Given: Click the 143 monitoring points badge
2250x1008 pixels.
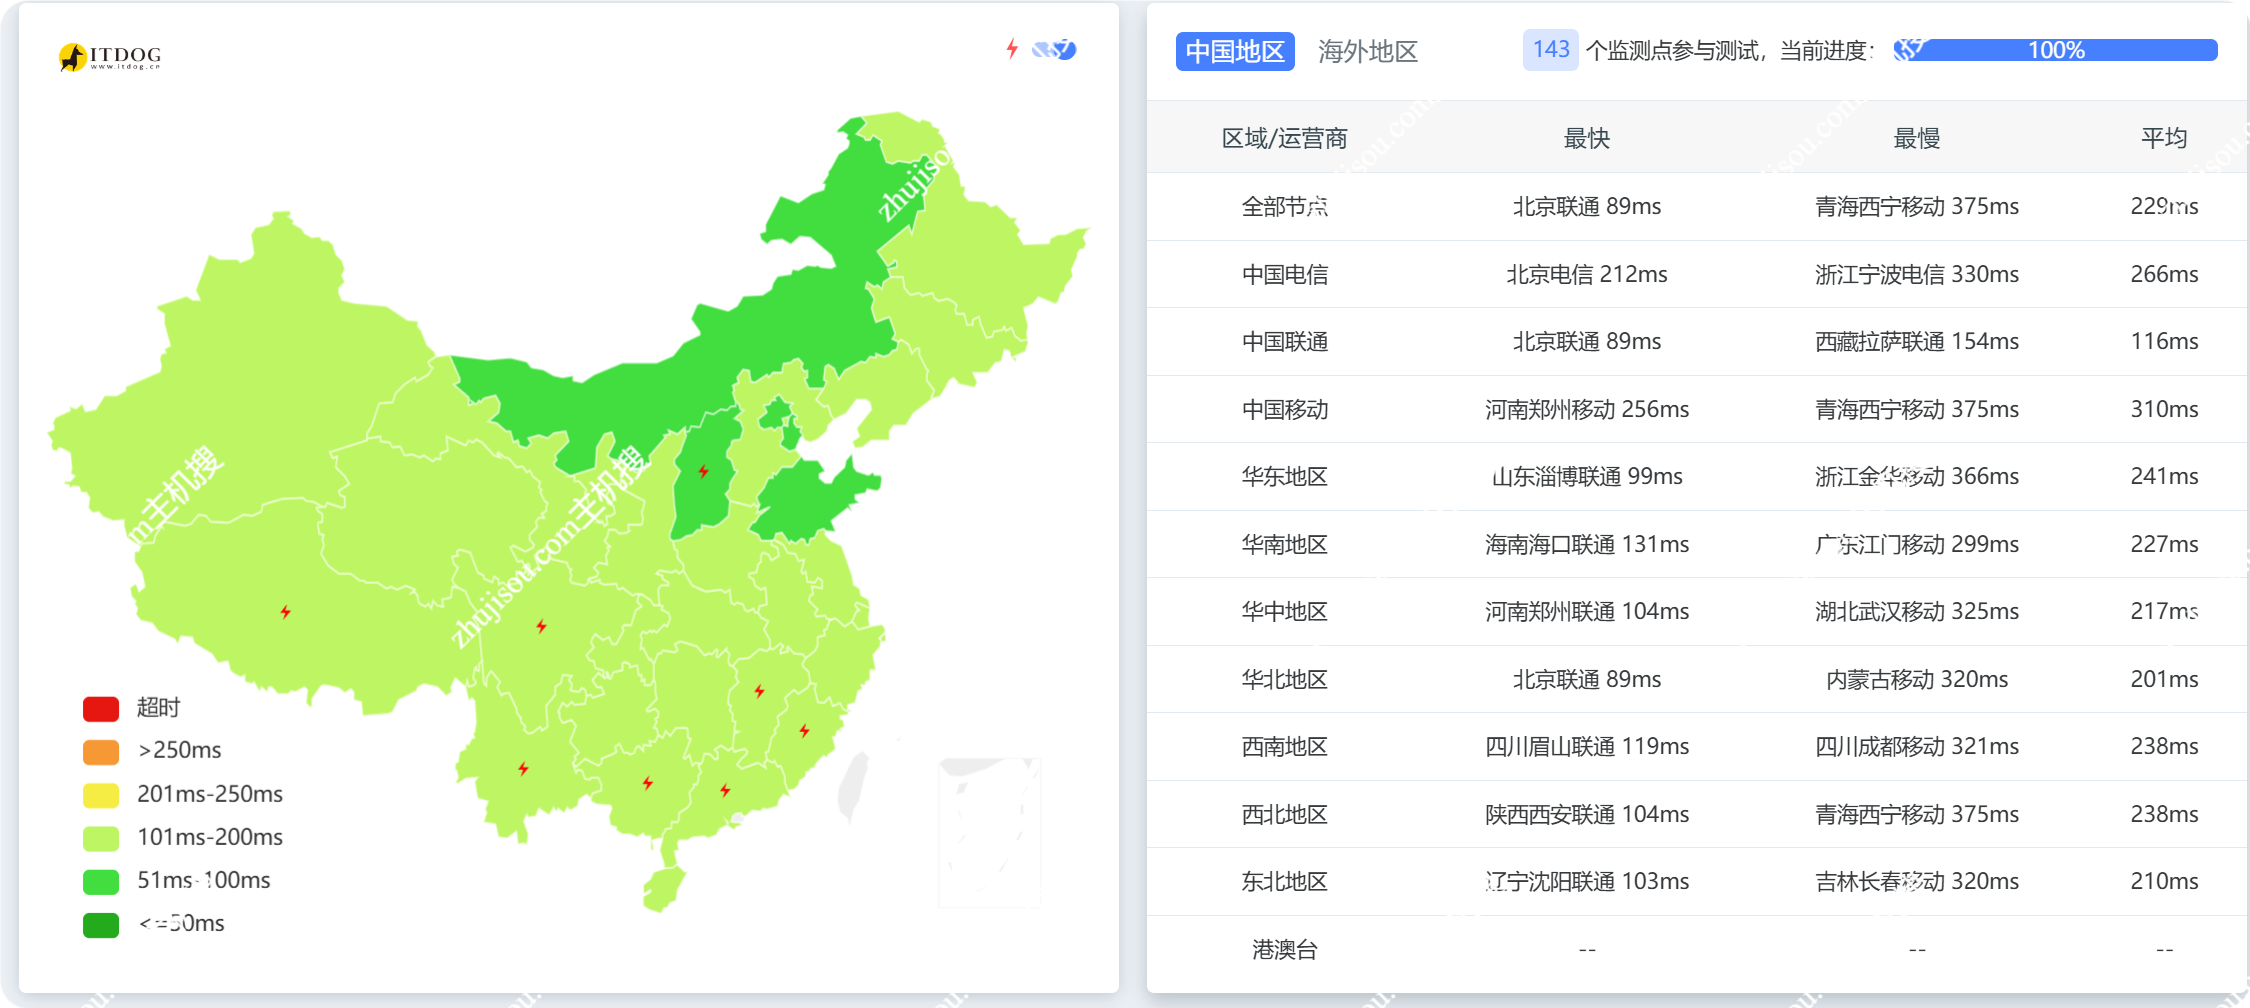Looking at the screenshot, I should coord(1549,49).
